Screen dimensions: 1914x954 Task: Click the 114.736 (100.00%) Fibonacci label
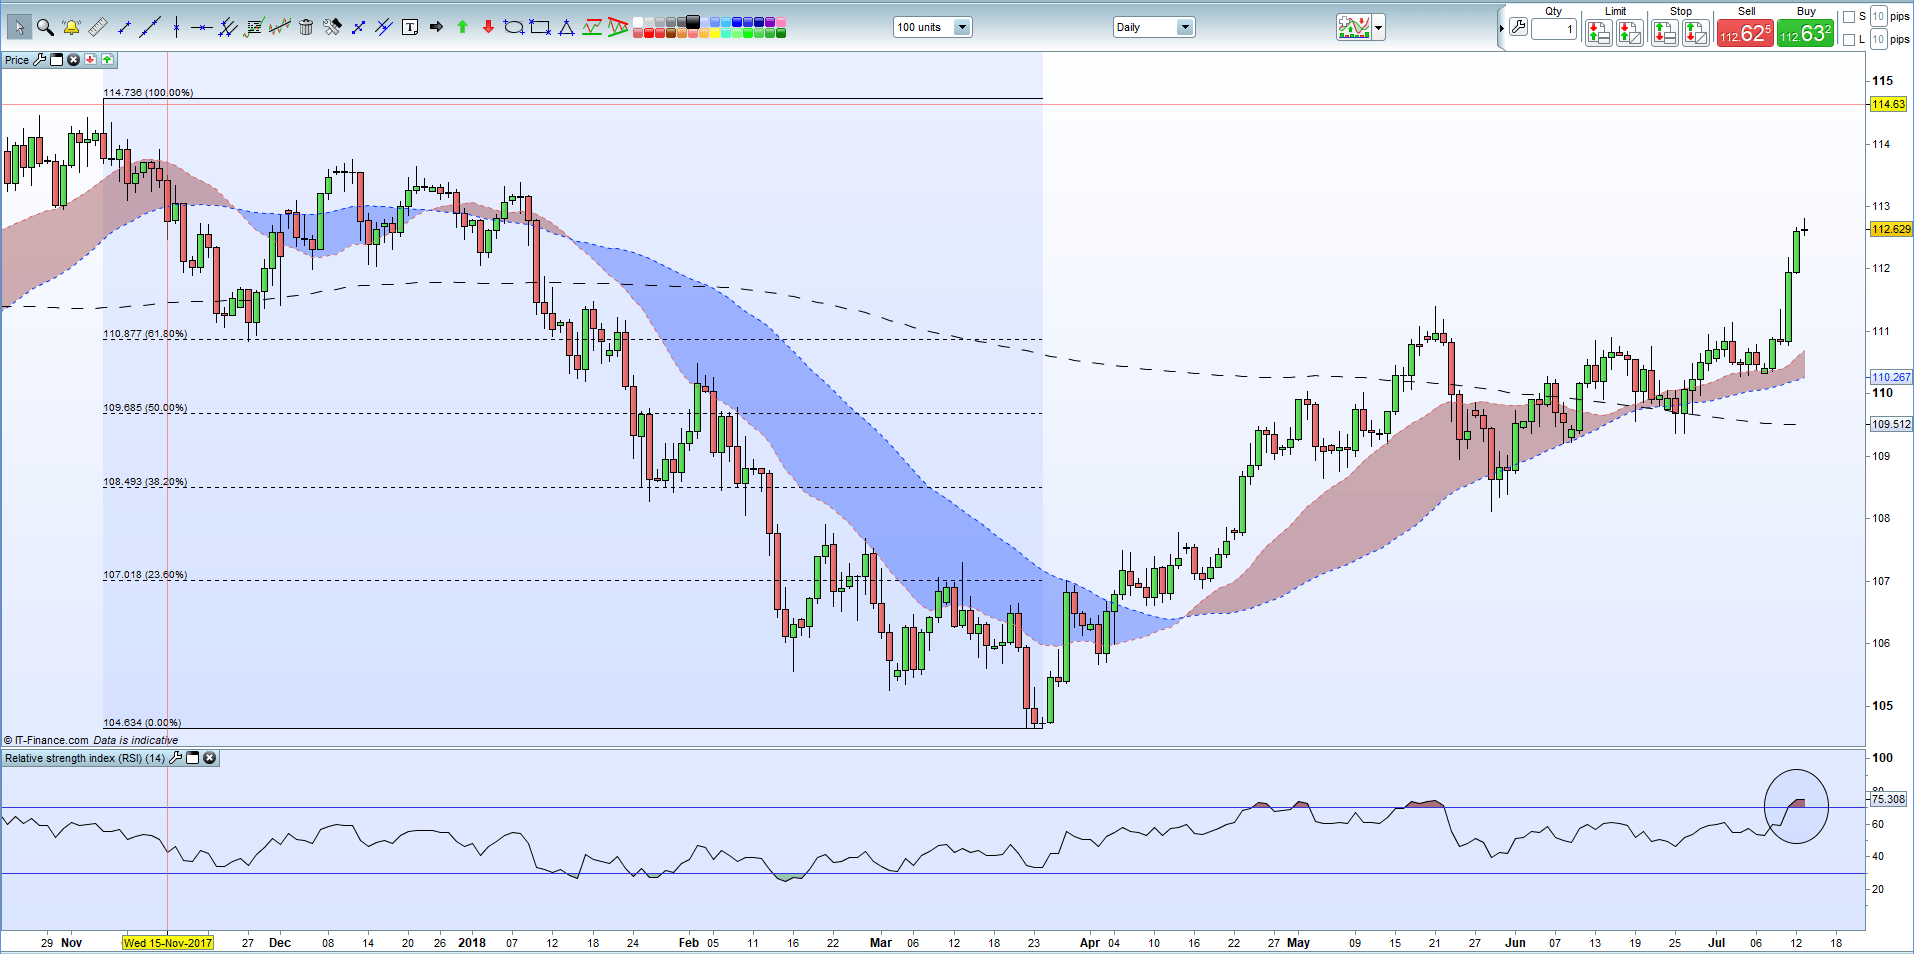(148, 93)
